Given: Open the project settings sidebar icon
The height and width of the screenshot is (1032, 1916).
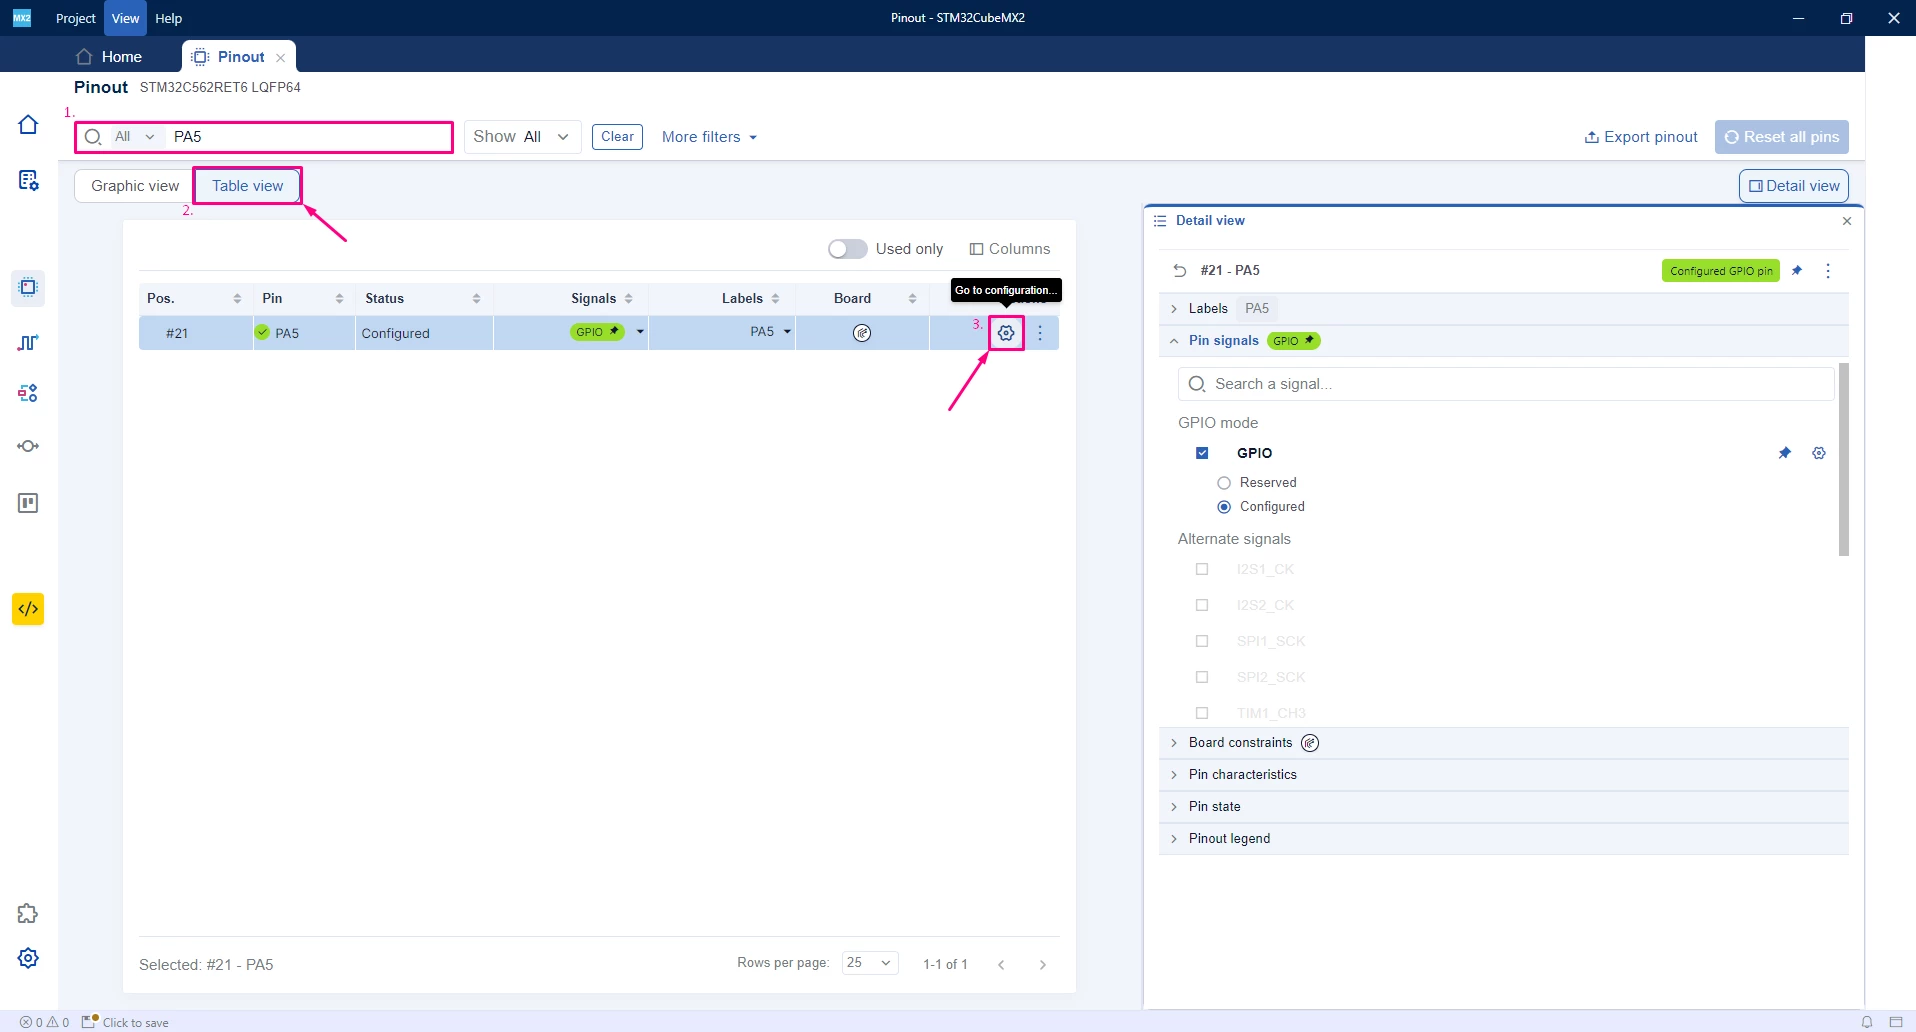Looking at the screenshot, I should pyautogui.click(x=28, y=180).
